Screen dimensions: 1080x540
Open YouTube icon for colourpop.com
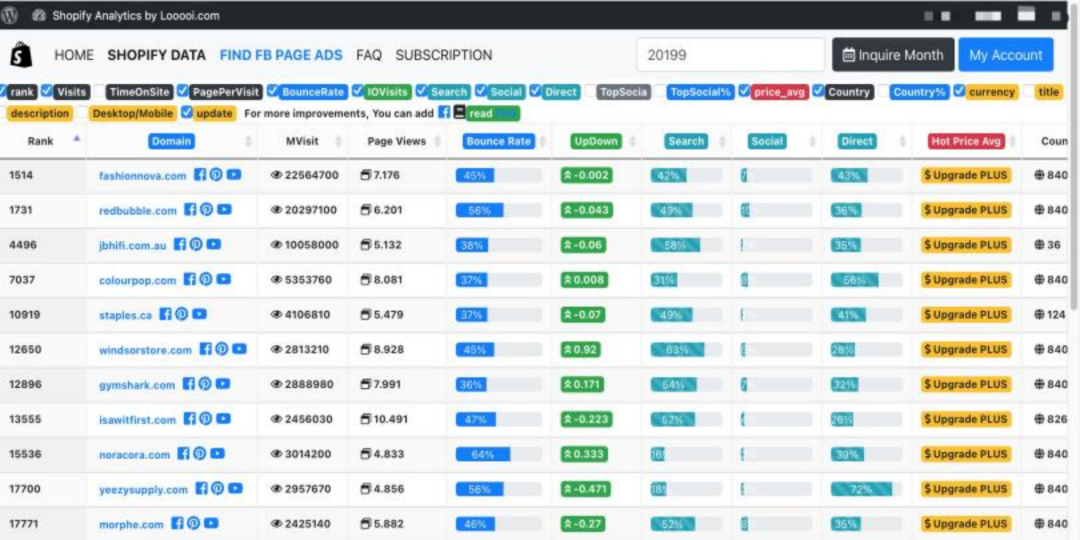(x=224, y=280)
